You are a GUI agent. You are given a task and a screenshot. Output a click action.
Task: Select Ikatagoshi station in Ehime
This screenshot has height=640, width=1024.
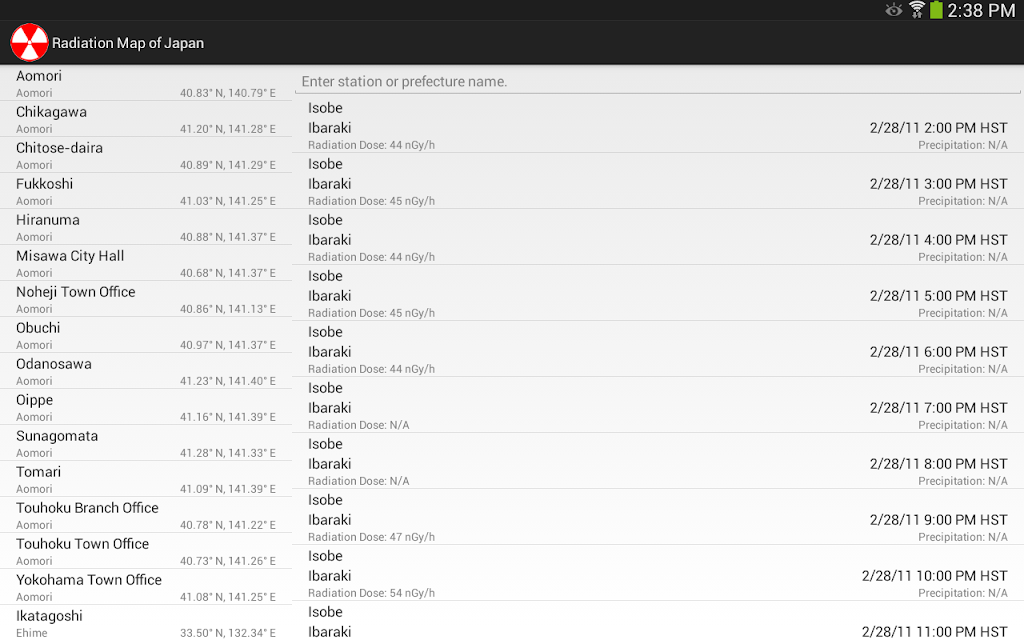tap(146, 622)
